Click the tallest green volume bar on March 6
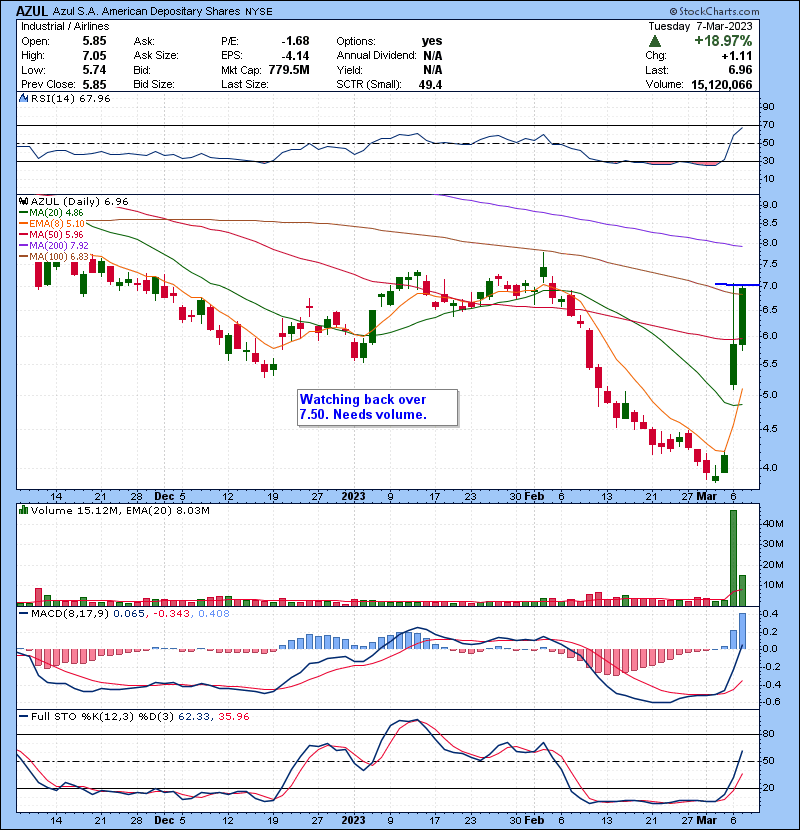 [x=733, y=557]
